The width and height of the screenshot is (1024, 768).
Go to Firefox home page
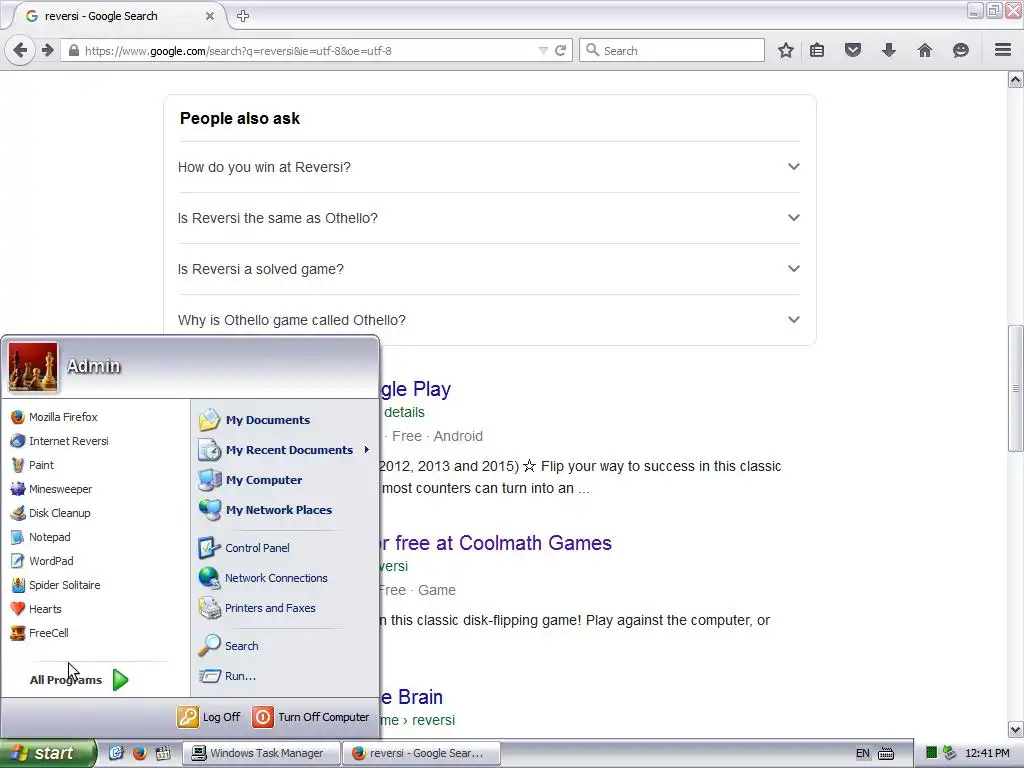(925, 50)
